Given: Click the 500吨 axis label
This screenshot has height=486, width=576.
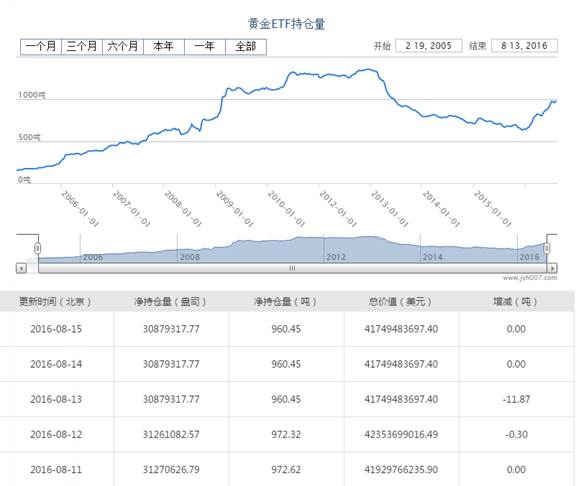Looking at the screenshot, I should point(29,137).
